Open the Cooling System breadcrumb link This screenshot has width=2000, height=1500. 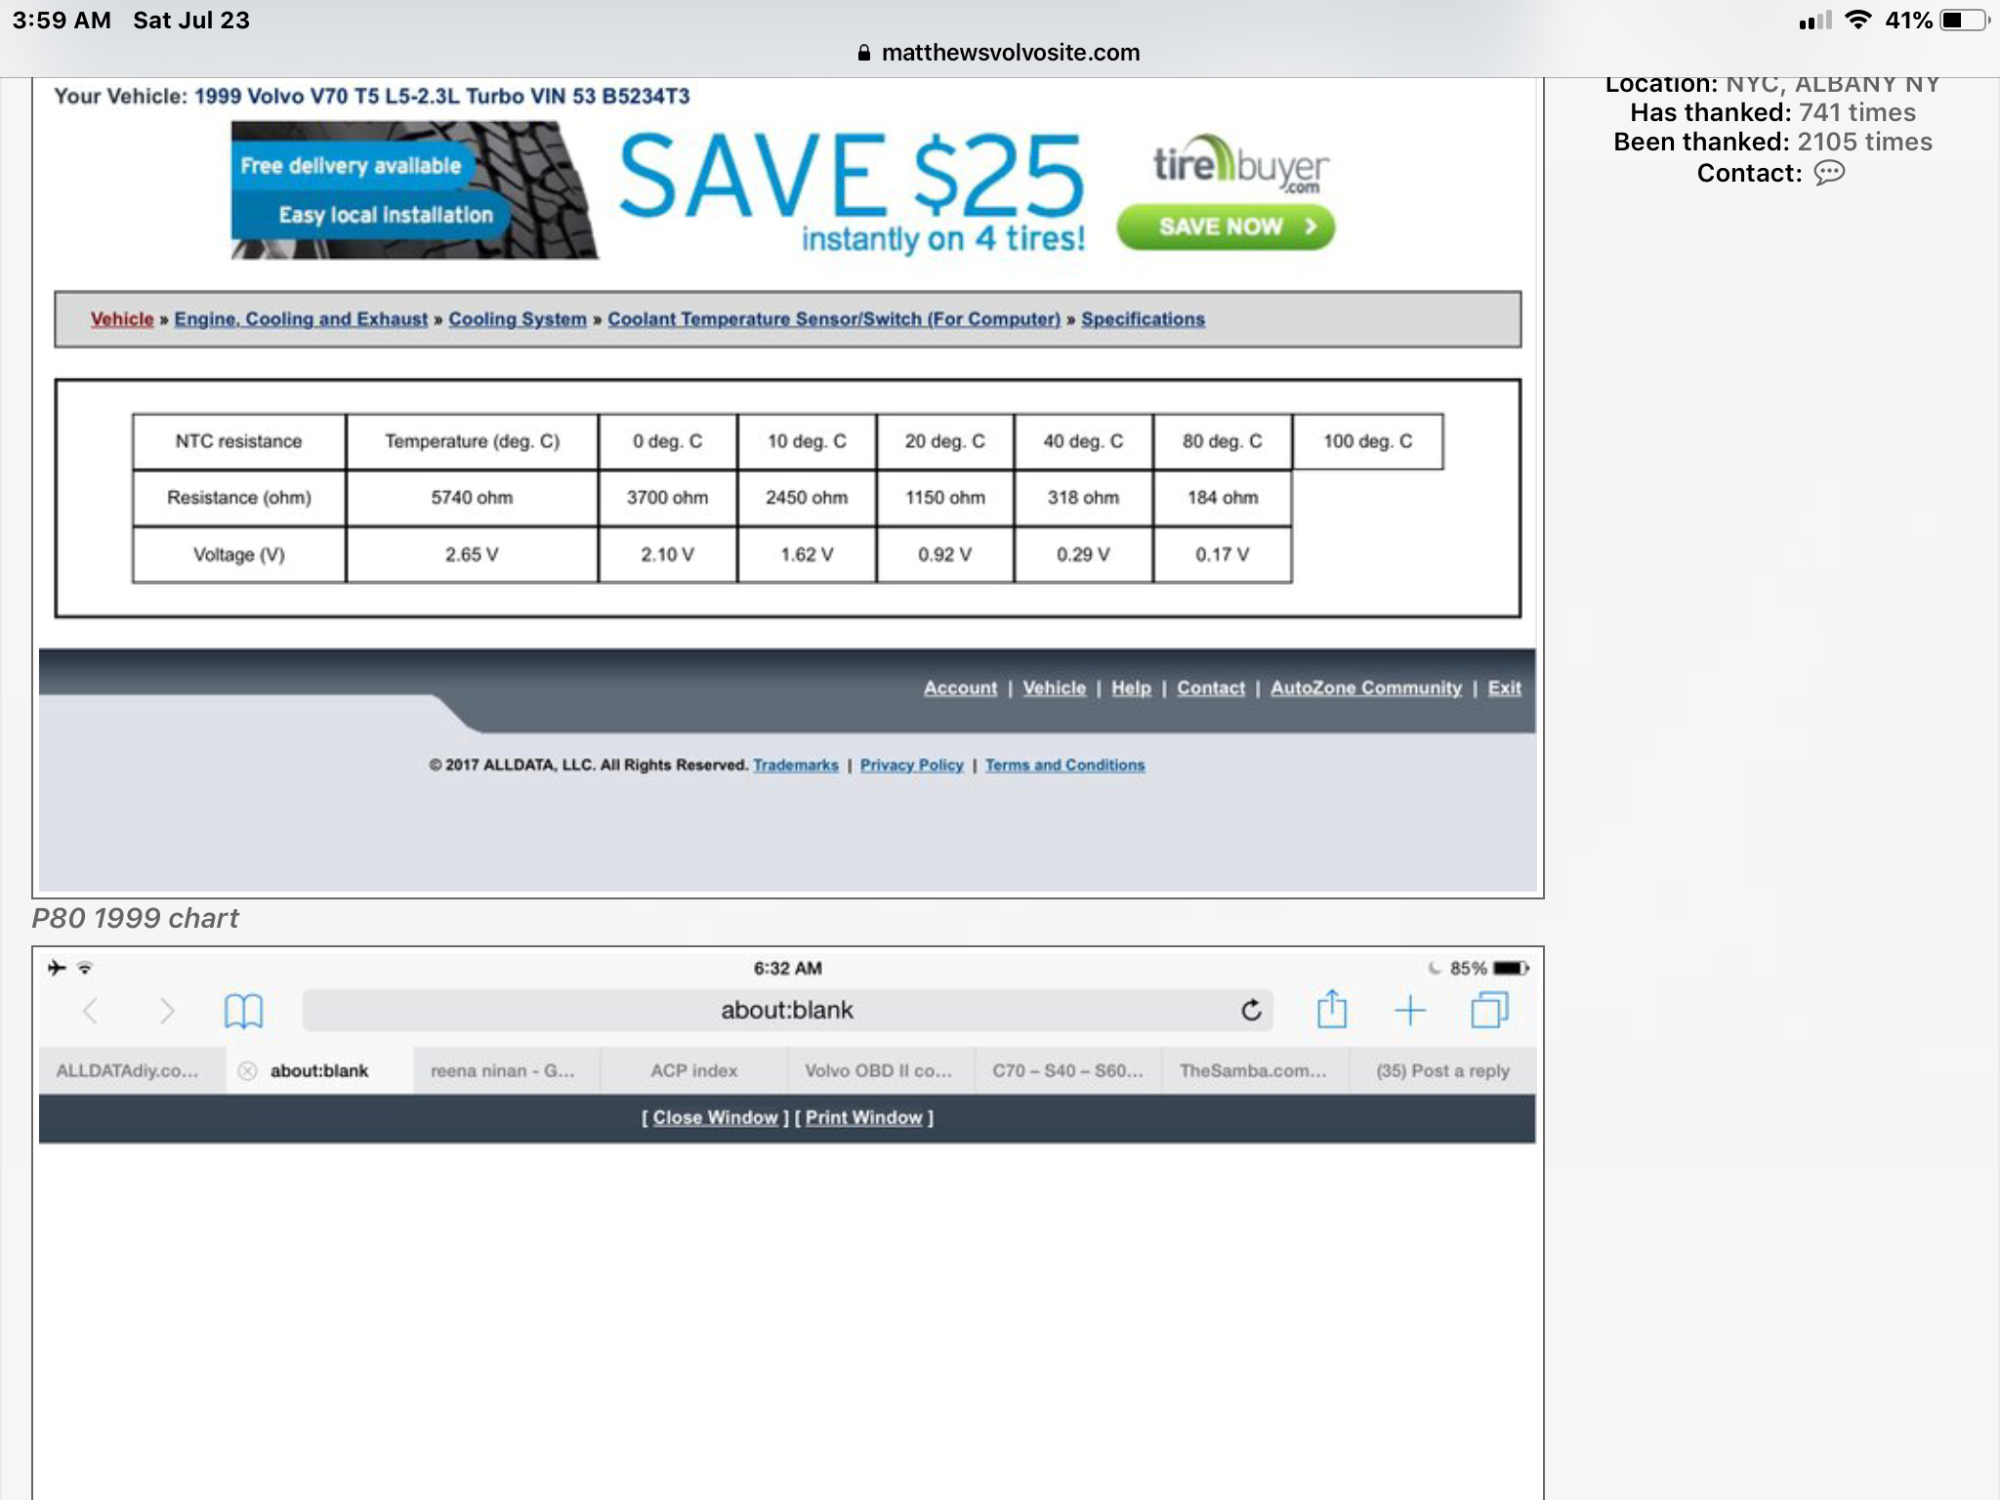[517, 319]
